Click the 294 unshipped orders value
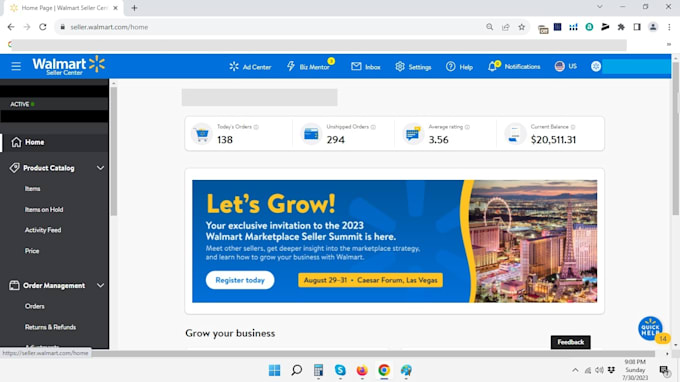This screenshot has height=382, width=680. (x=336, y=140)
